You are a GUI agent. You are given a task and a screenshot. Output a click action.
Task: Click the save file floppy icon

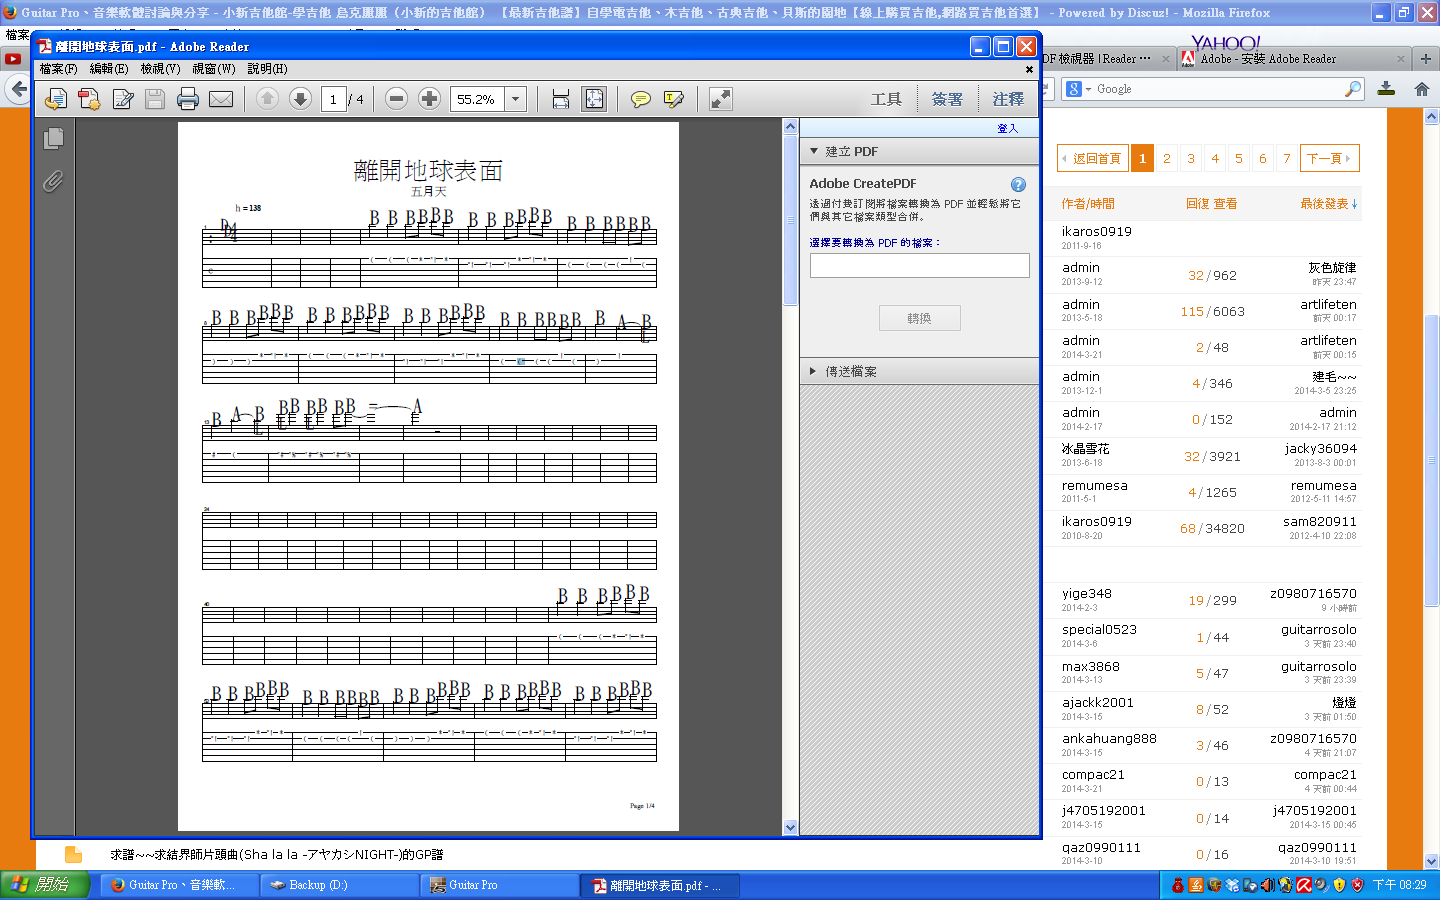click(x=155, y=99)
